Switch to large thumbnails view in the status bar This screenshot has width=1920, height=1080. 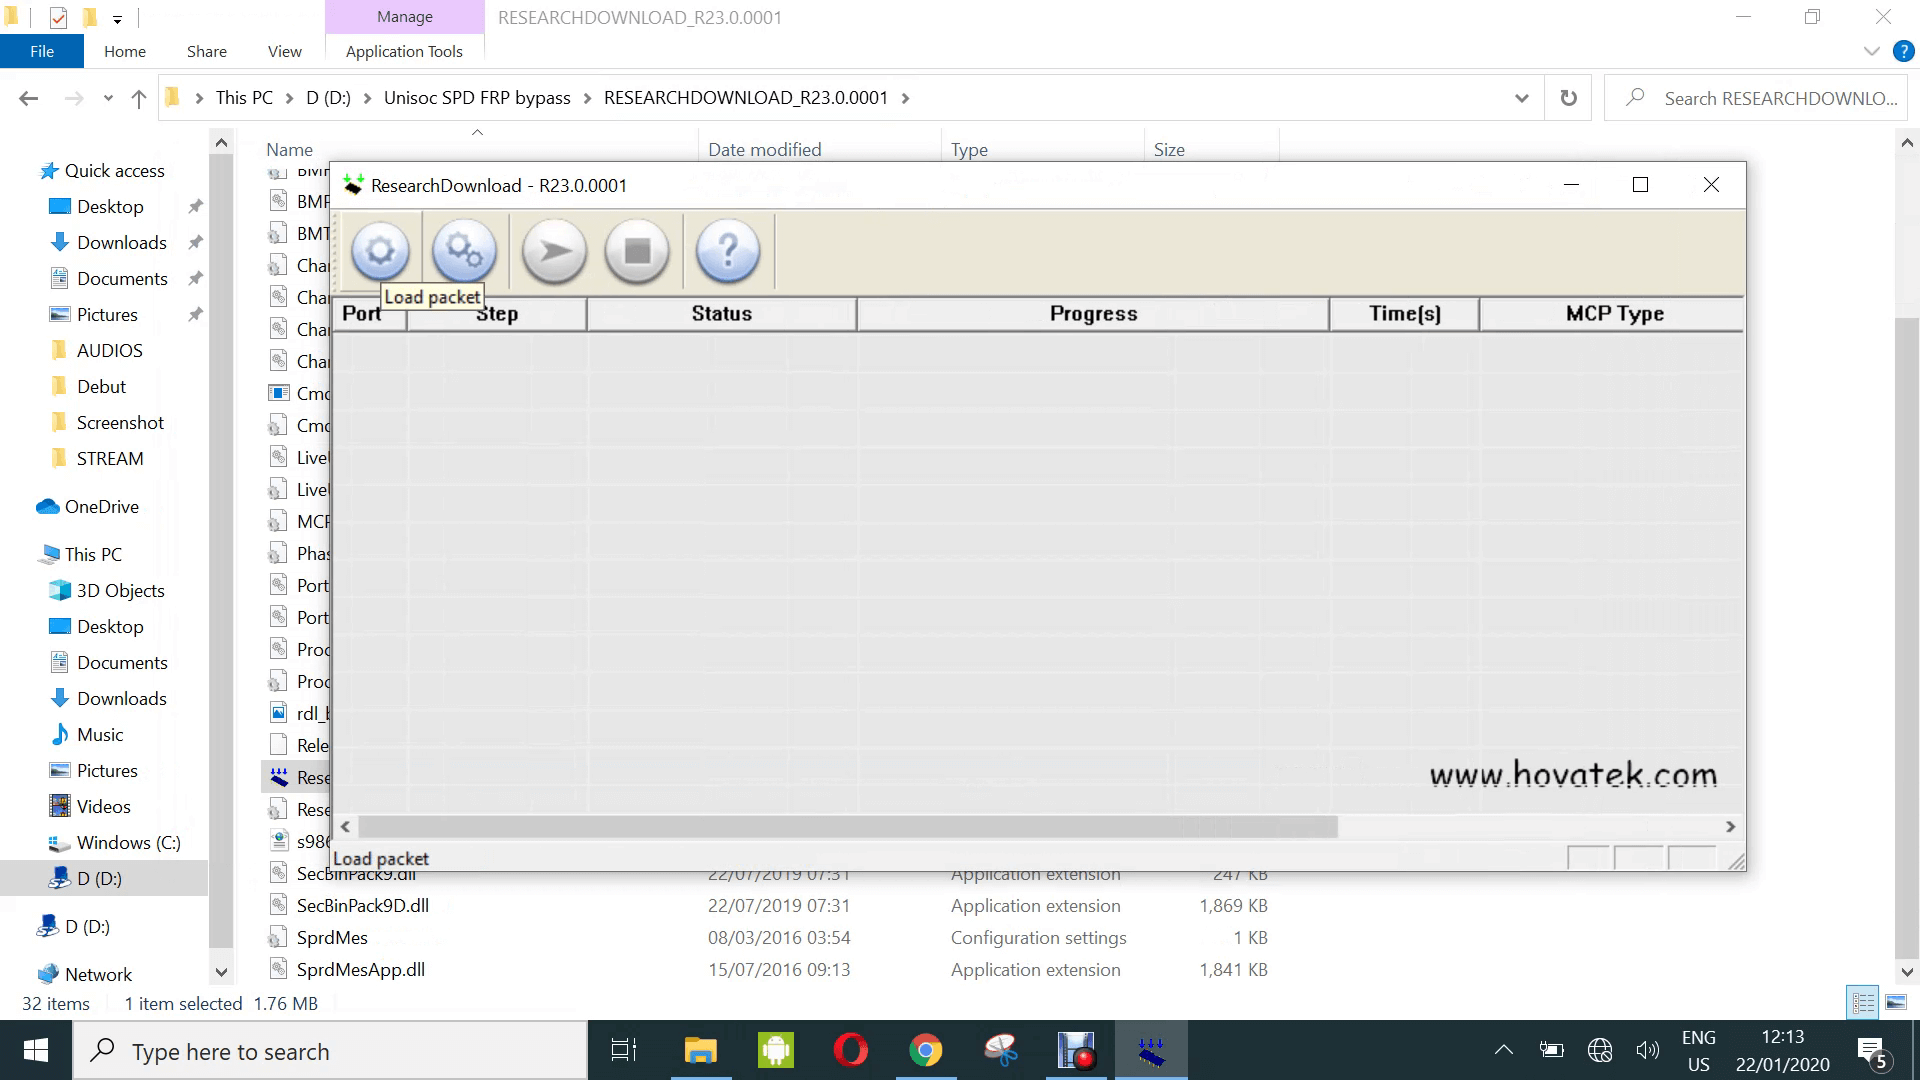[1897, 1002]
